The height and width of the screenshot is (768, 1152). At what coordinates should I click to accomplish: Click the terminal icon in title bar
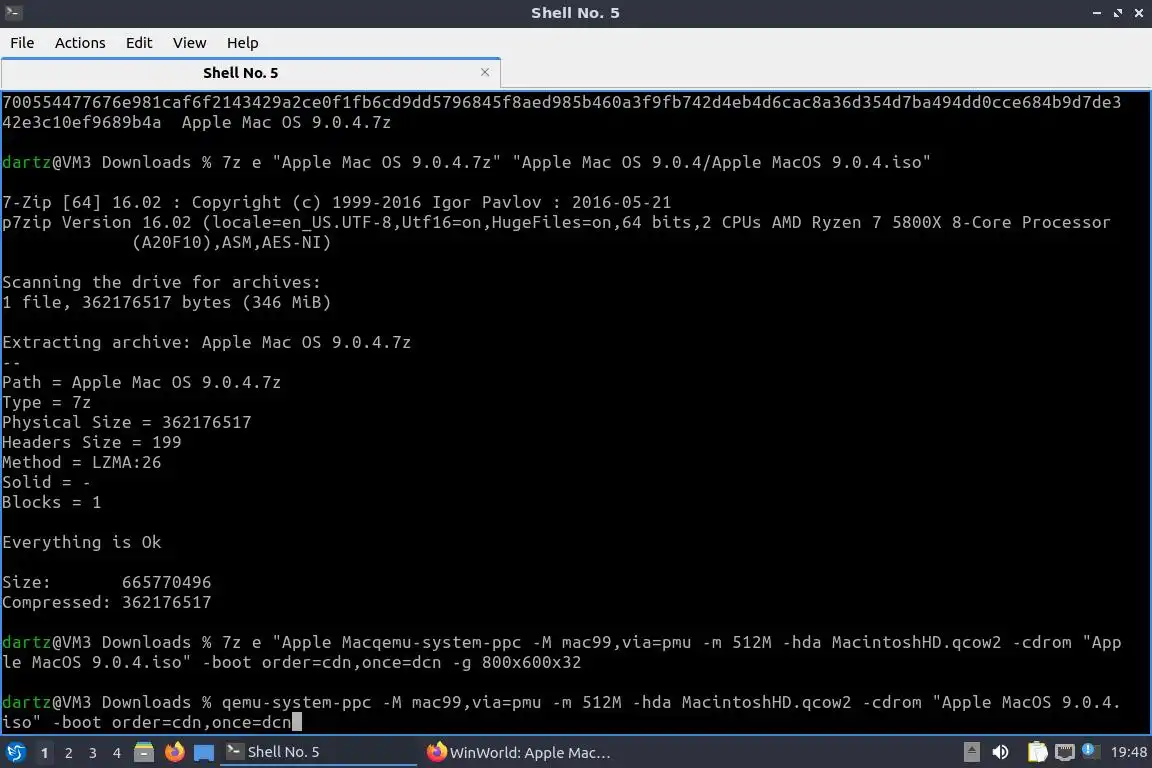[13, 12]
